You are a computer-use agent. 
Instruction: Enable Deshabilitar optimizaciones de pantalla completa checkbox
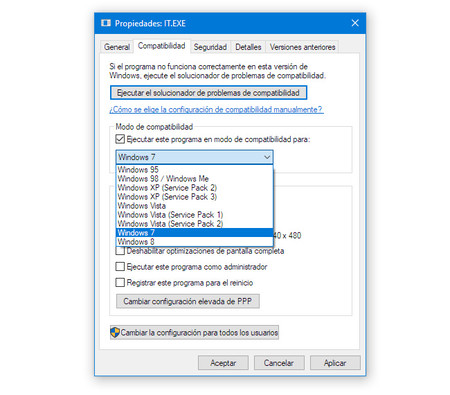(x=120, y=251)
